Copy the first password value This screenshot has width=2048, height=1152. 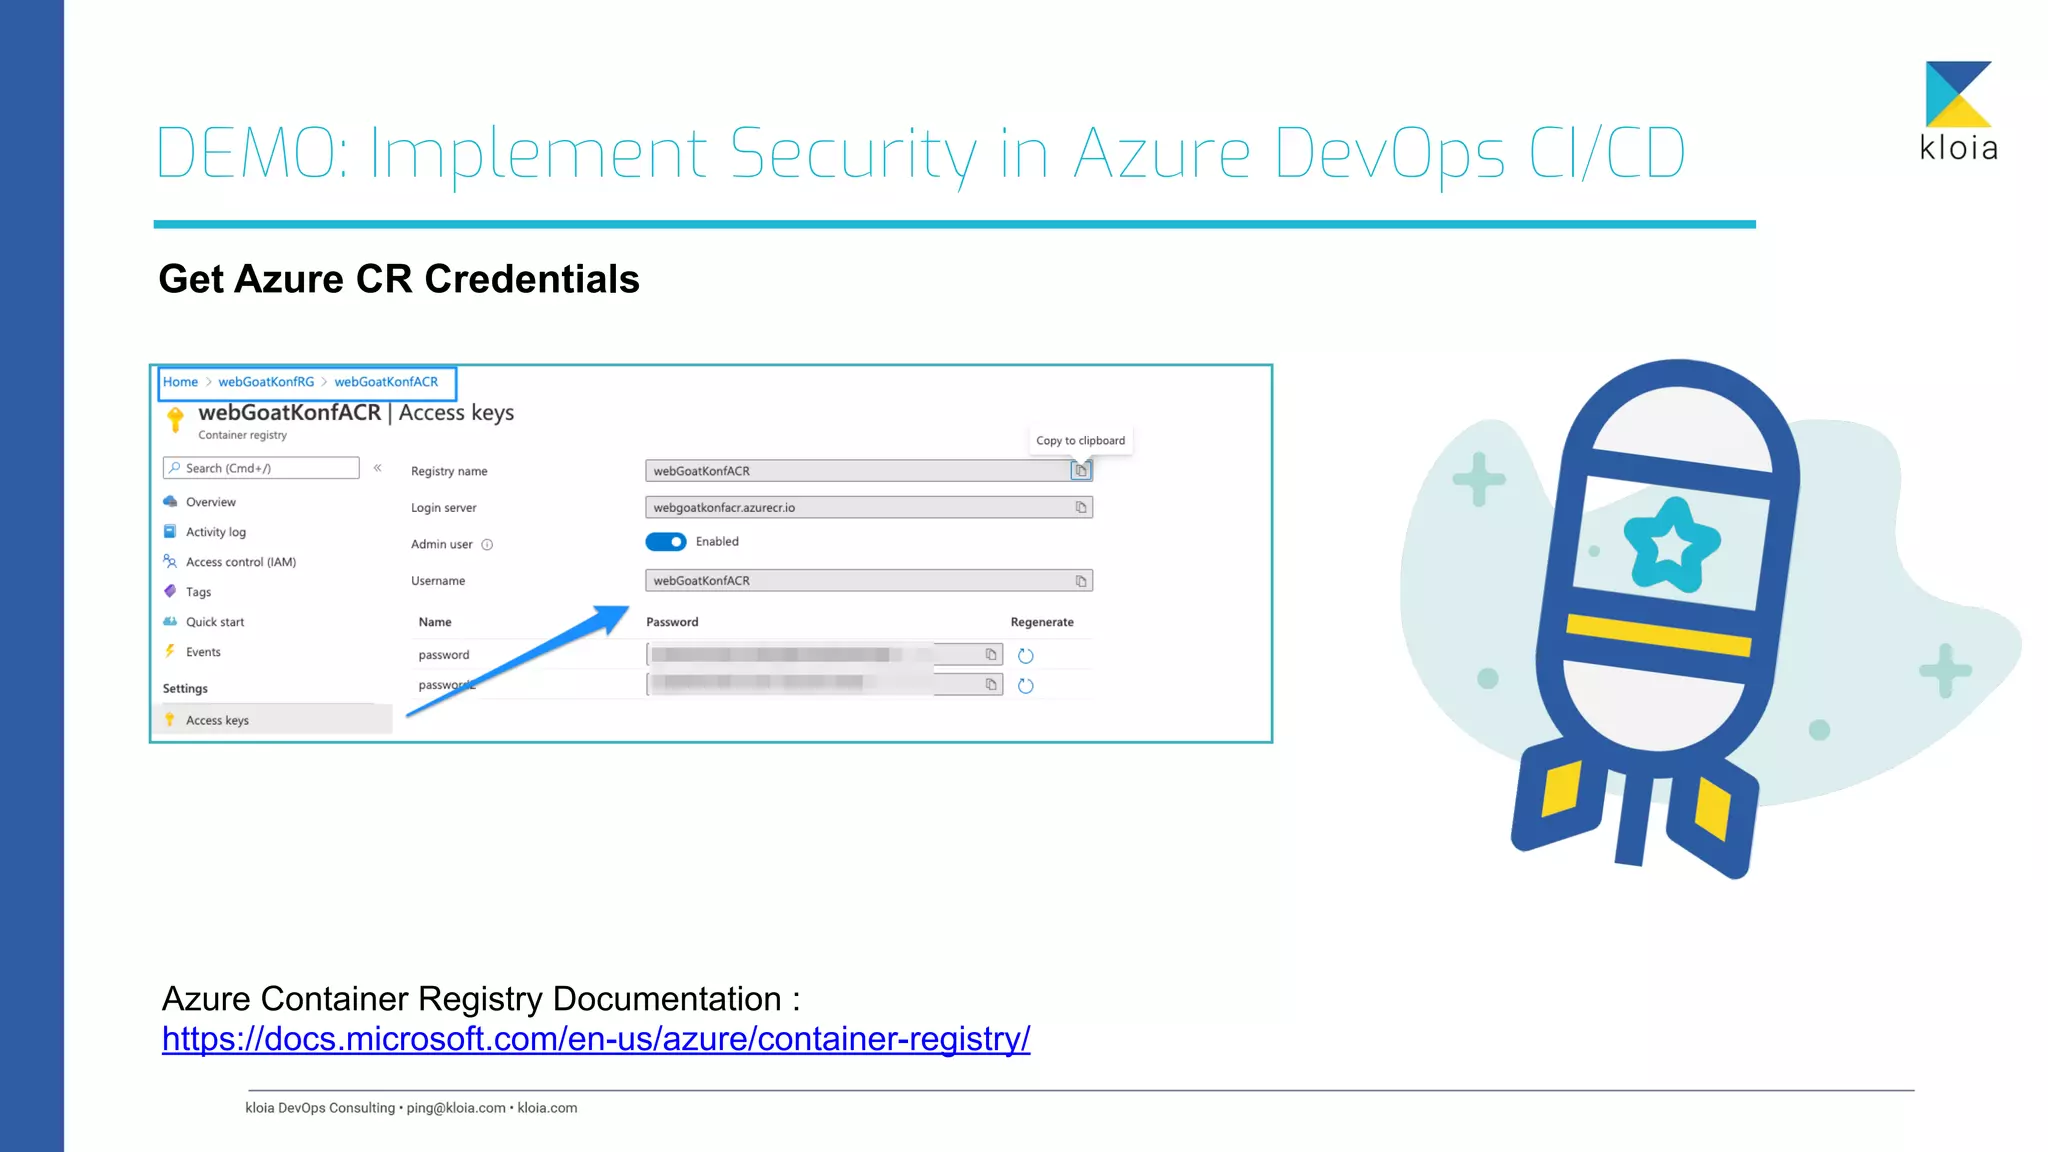coord(991,654)
